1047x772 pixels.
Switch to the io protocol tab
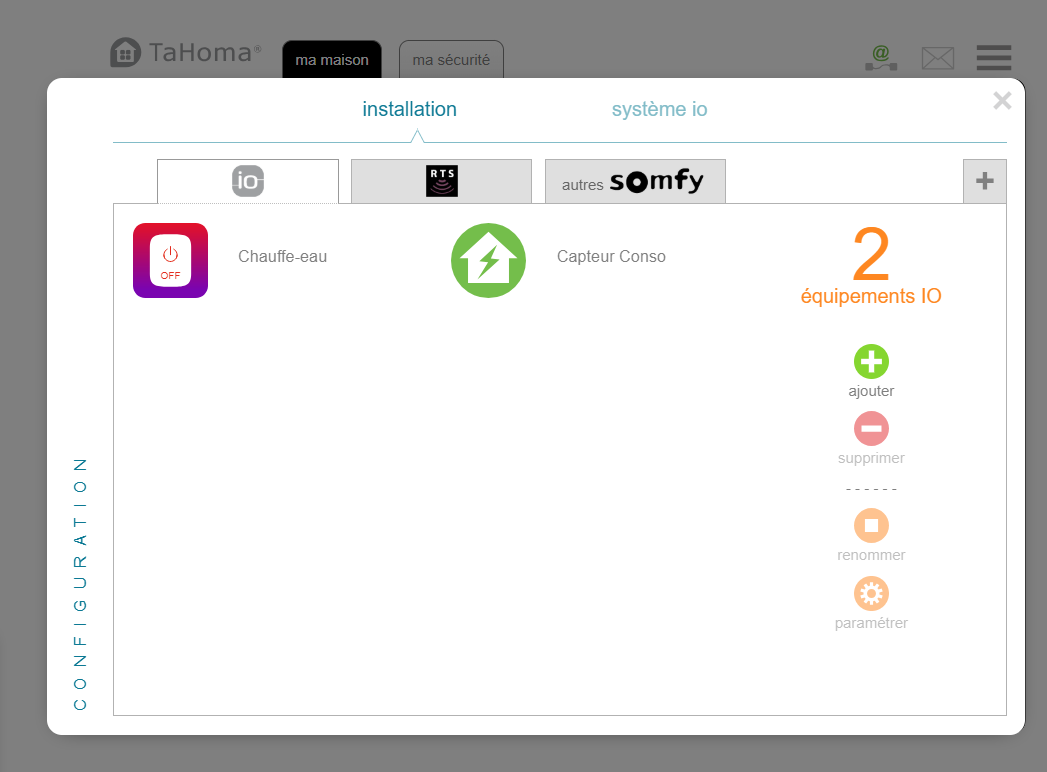point(248,181)
